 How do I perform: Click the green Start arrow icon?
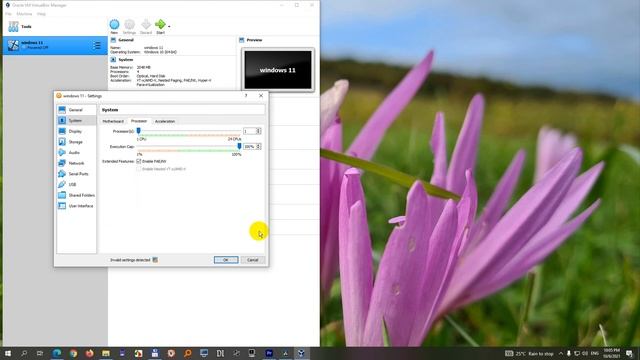click(x=160, y=24)
